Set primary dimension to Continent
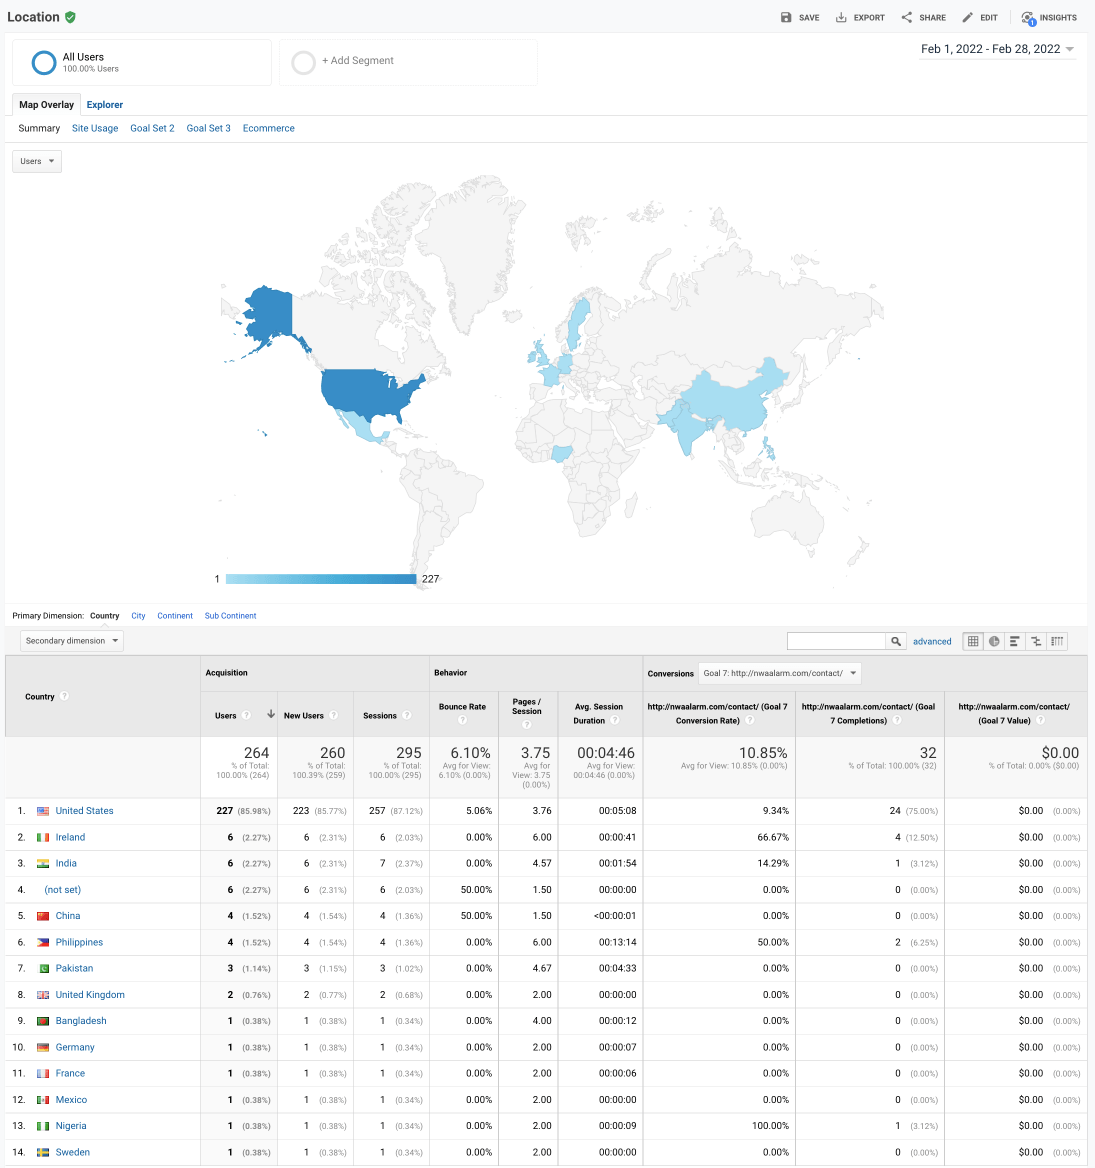The height and width of the screenshot is (1168, 1095). [x=175, y=616]
